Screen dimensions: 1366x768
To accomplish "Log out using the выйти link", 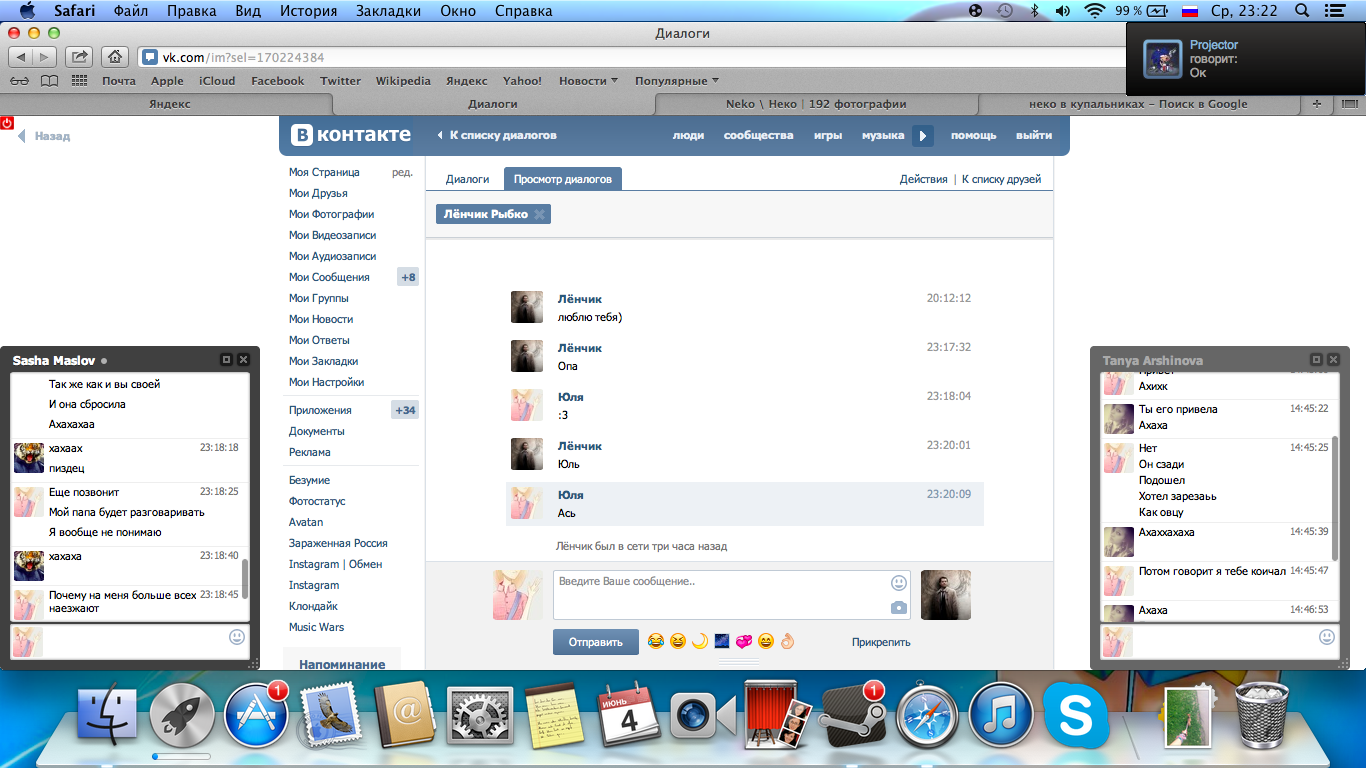I will tap(1034, 135).
